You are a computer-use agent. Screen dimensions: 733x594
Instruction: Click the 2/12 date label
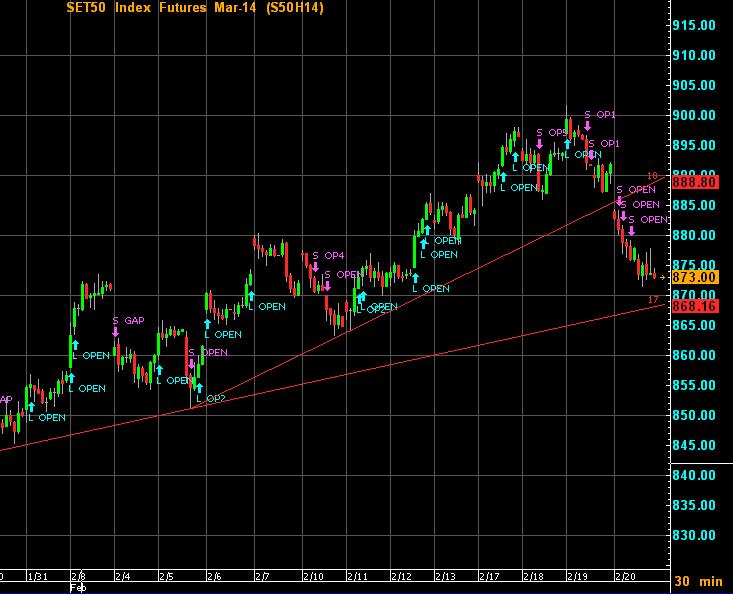coord(402,576)
